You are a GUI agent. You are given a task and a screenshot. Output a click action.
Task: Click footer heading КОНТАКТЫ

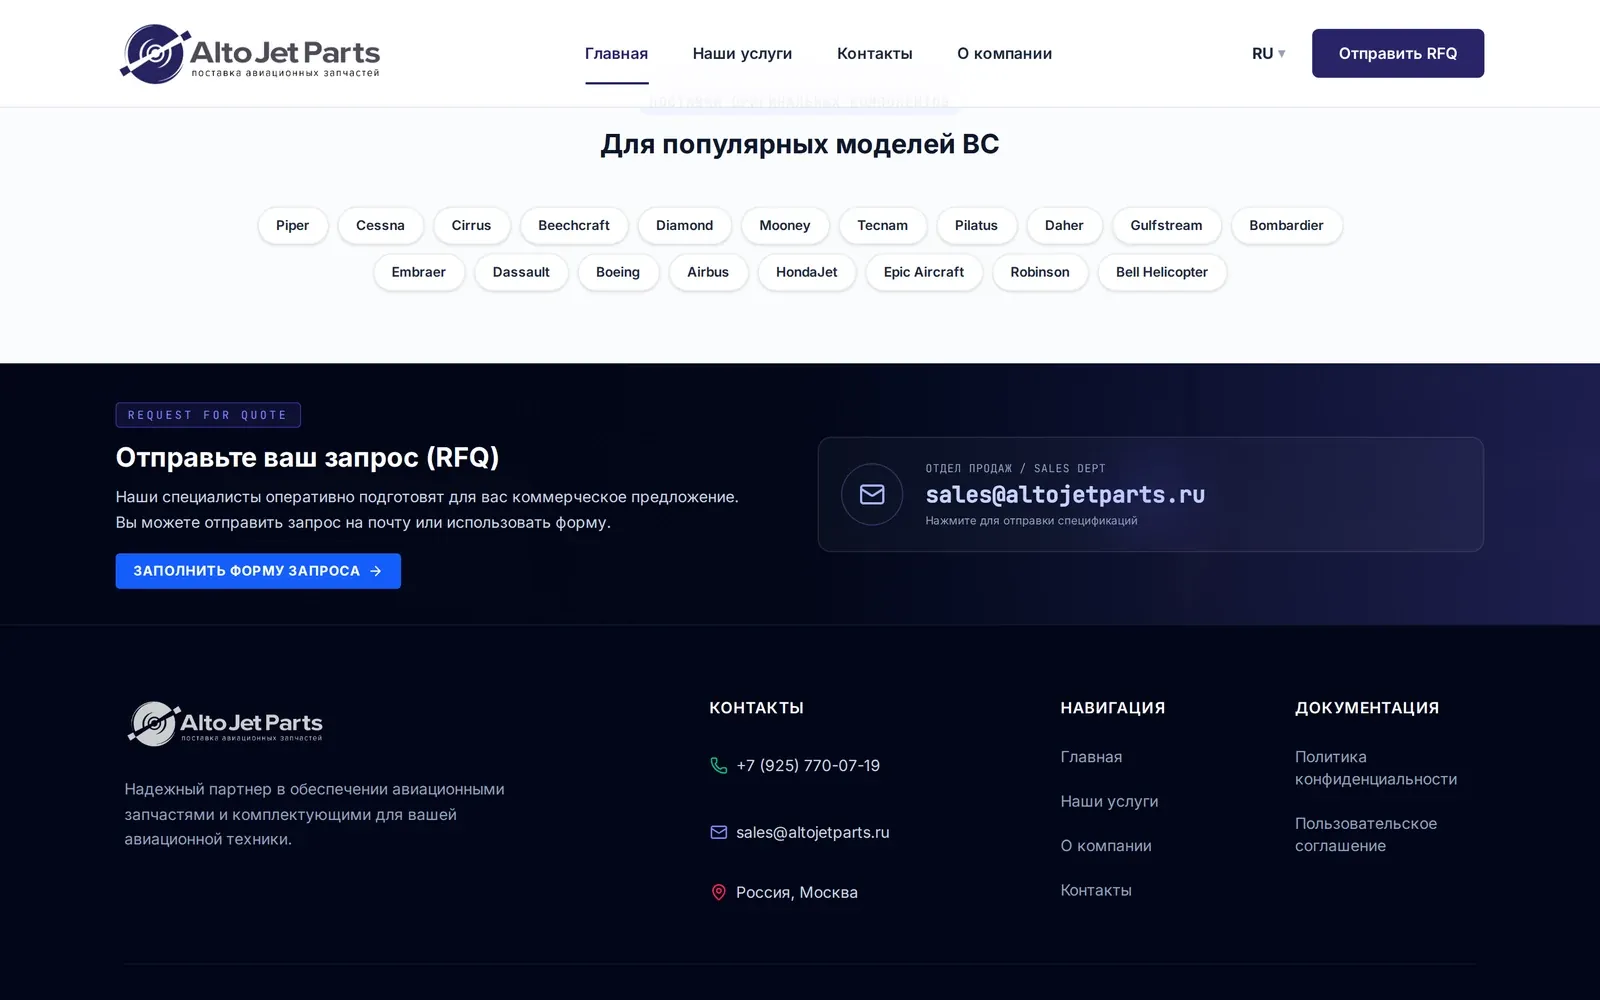coord(756,708)
